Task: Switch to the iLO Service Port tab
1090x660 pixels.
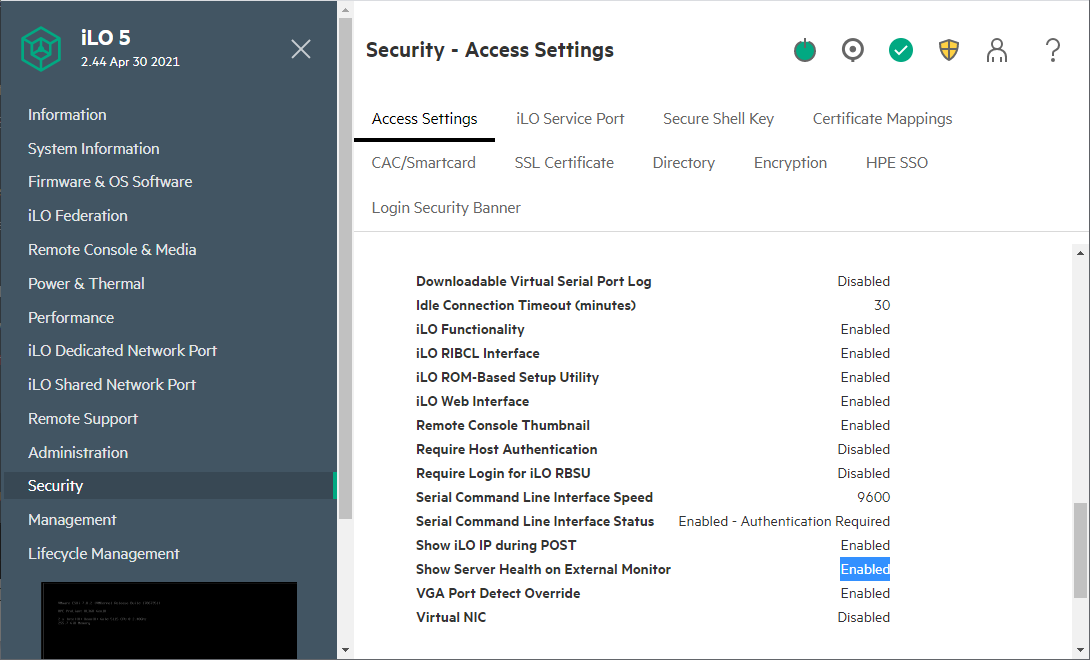Action: (570, 119)
